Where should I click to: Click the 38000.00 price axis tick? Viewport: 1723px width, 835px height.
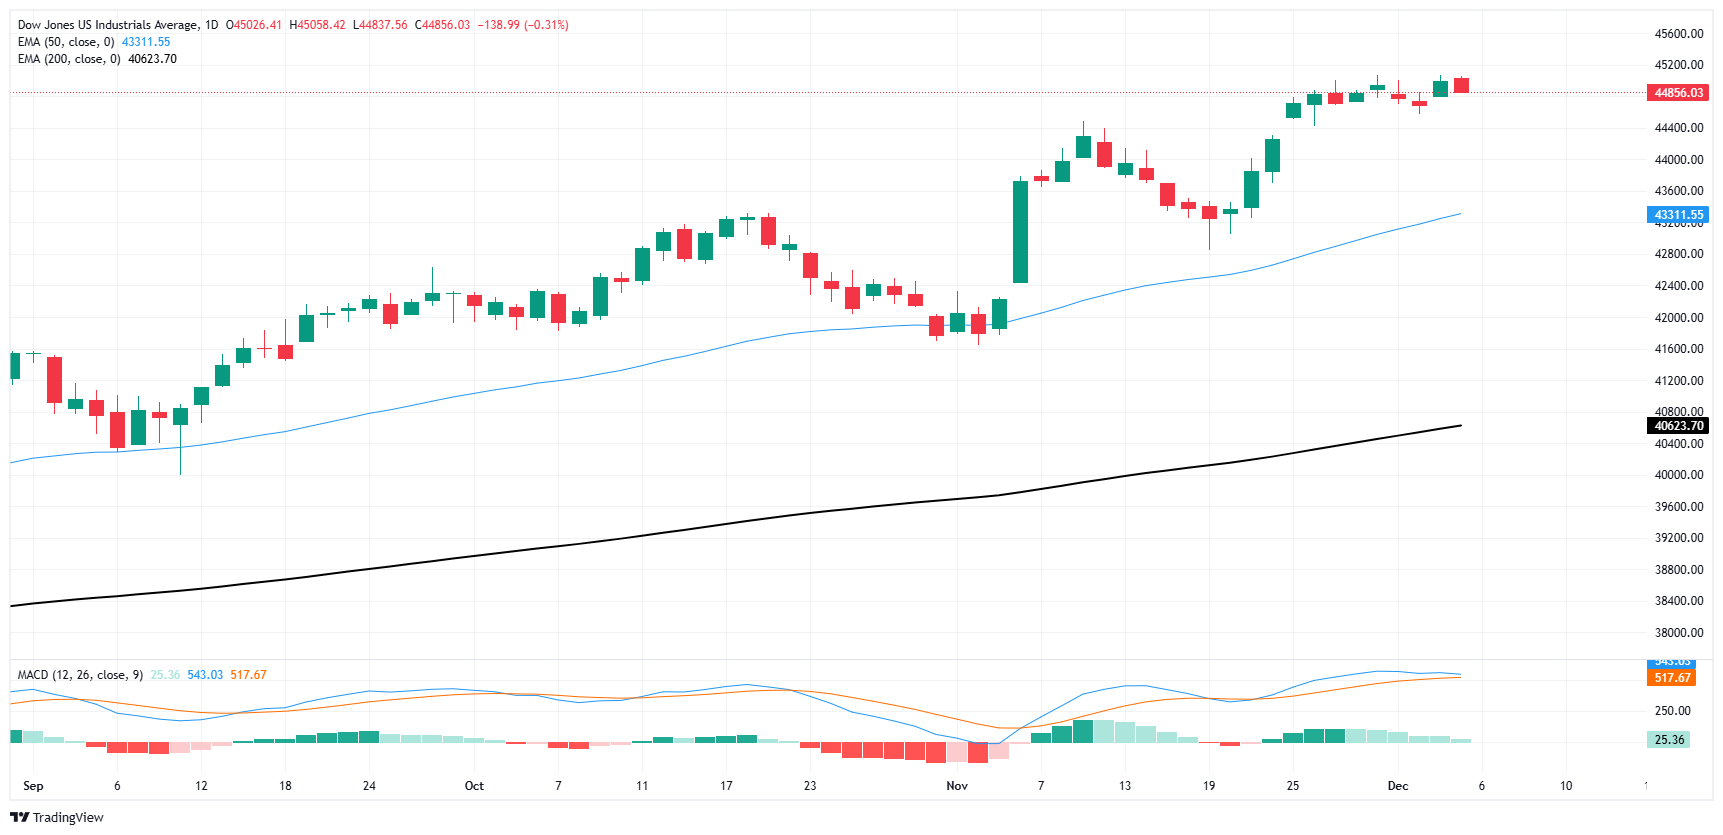1679,633
